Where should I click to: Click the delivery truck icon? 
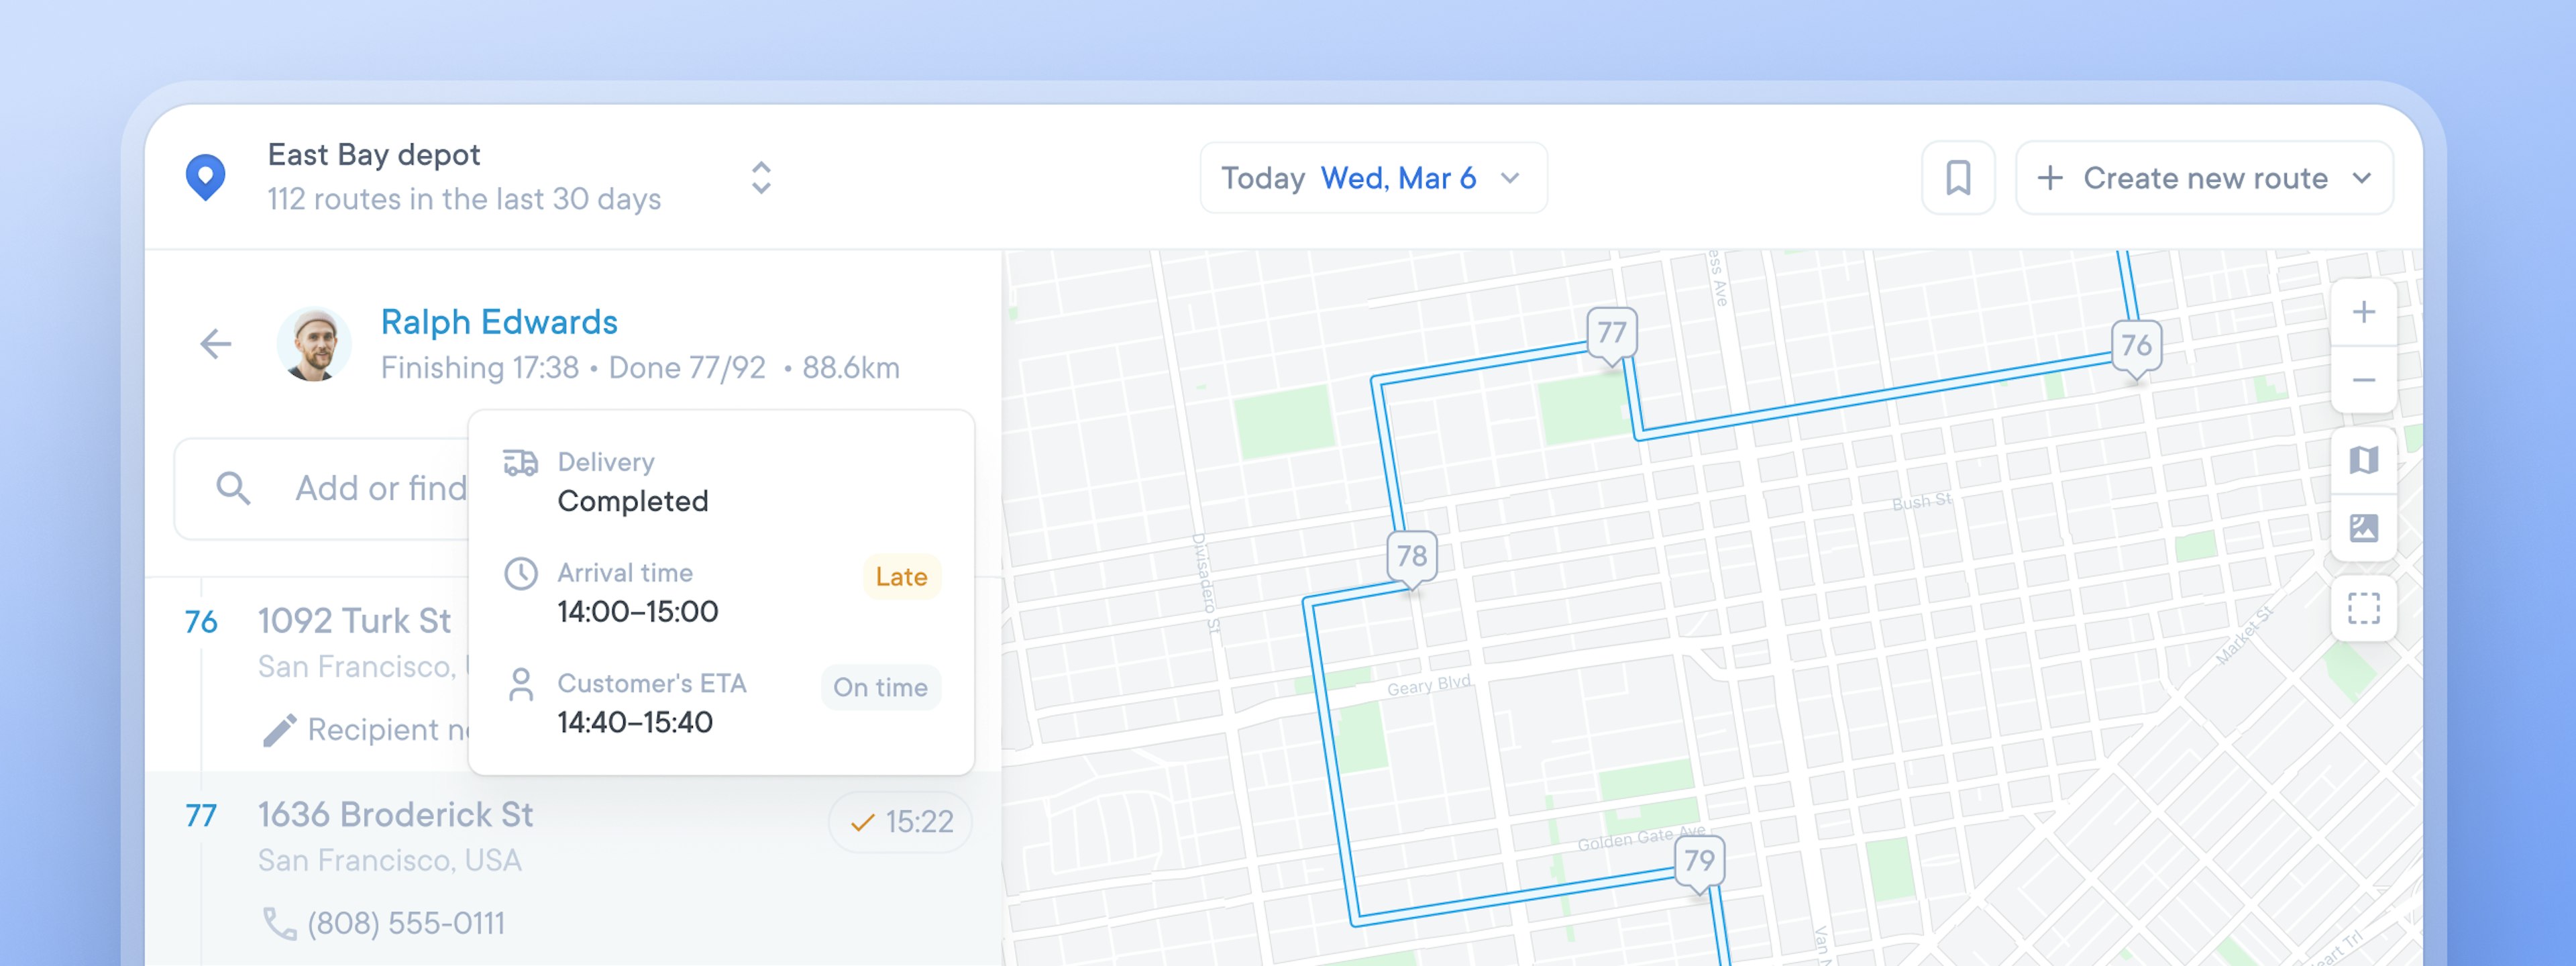click(x=521, y=460)
